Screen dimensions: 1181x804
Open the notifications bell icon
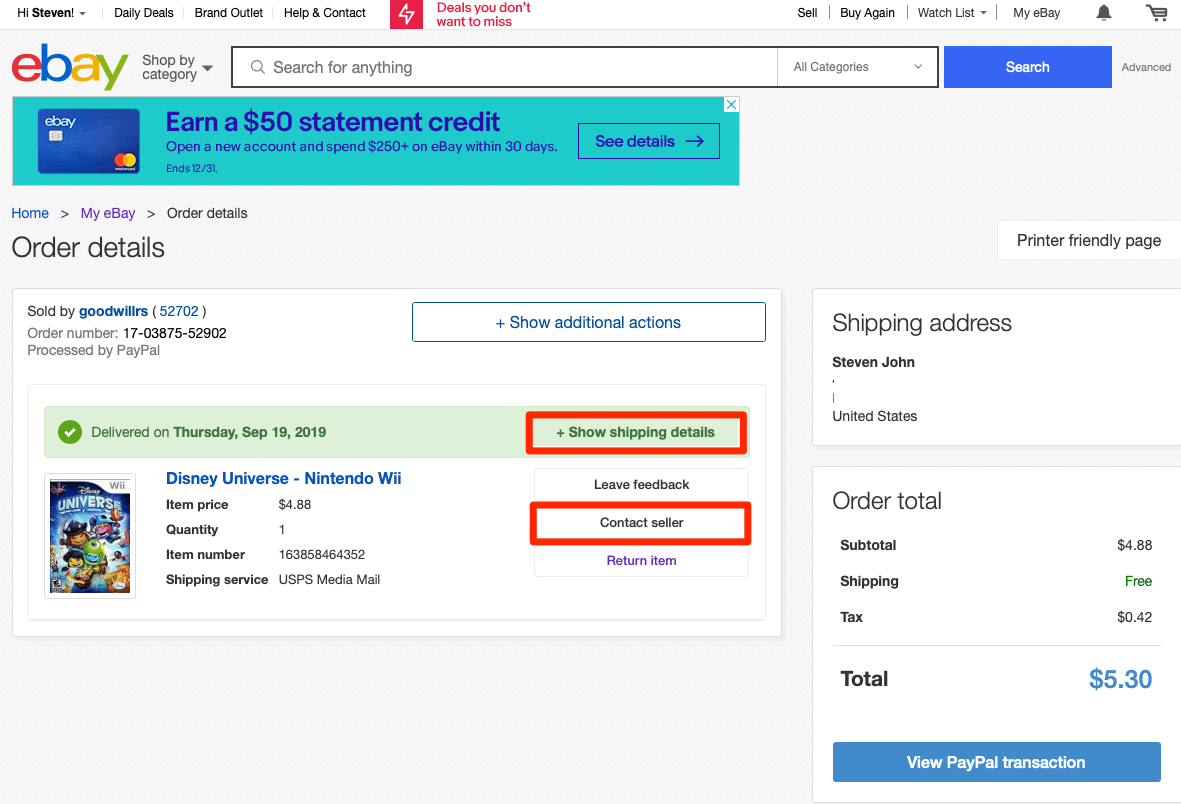[1103, 12]
